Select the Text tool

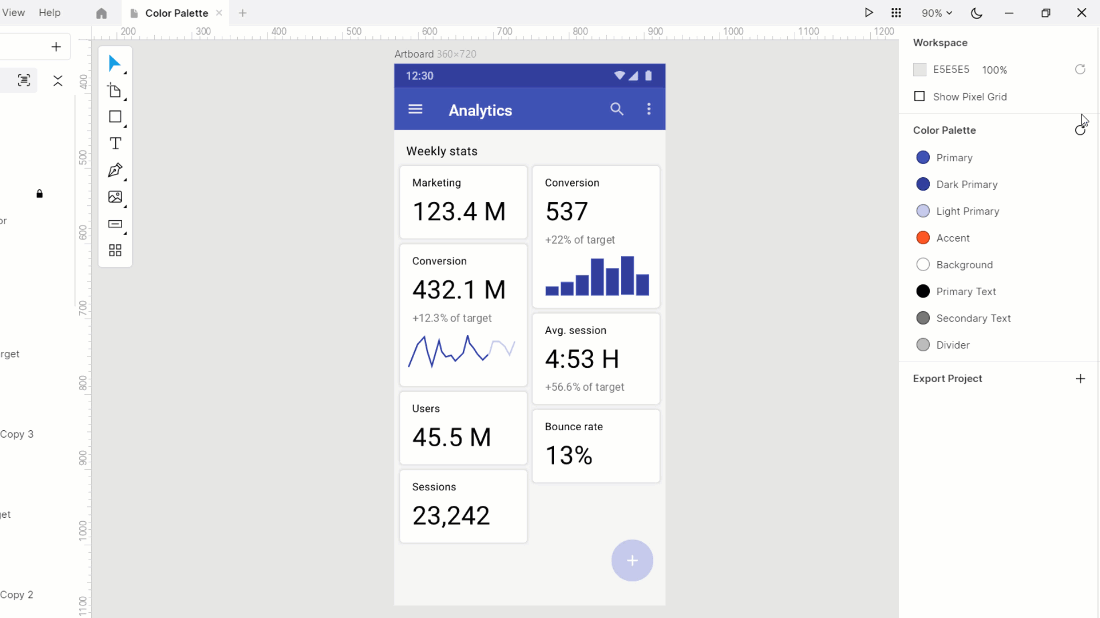tap(115, 143)
